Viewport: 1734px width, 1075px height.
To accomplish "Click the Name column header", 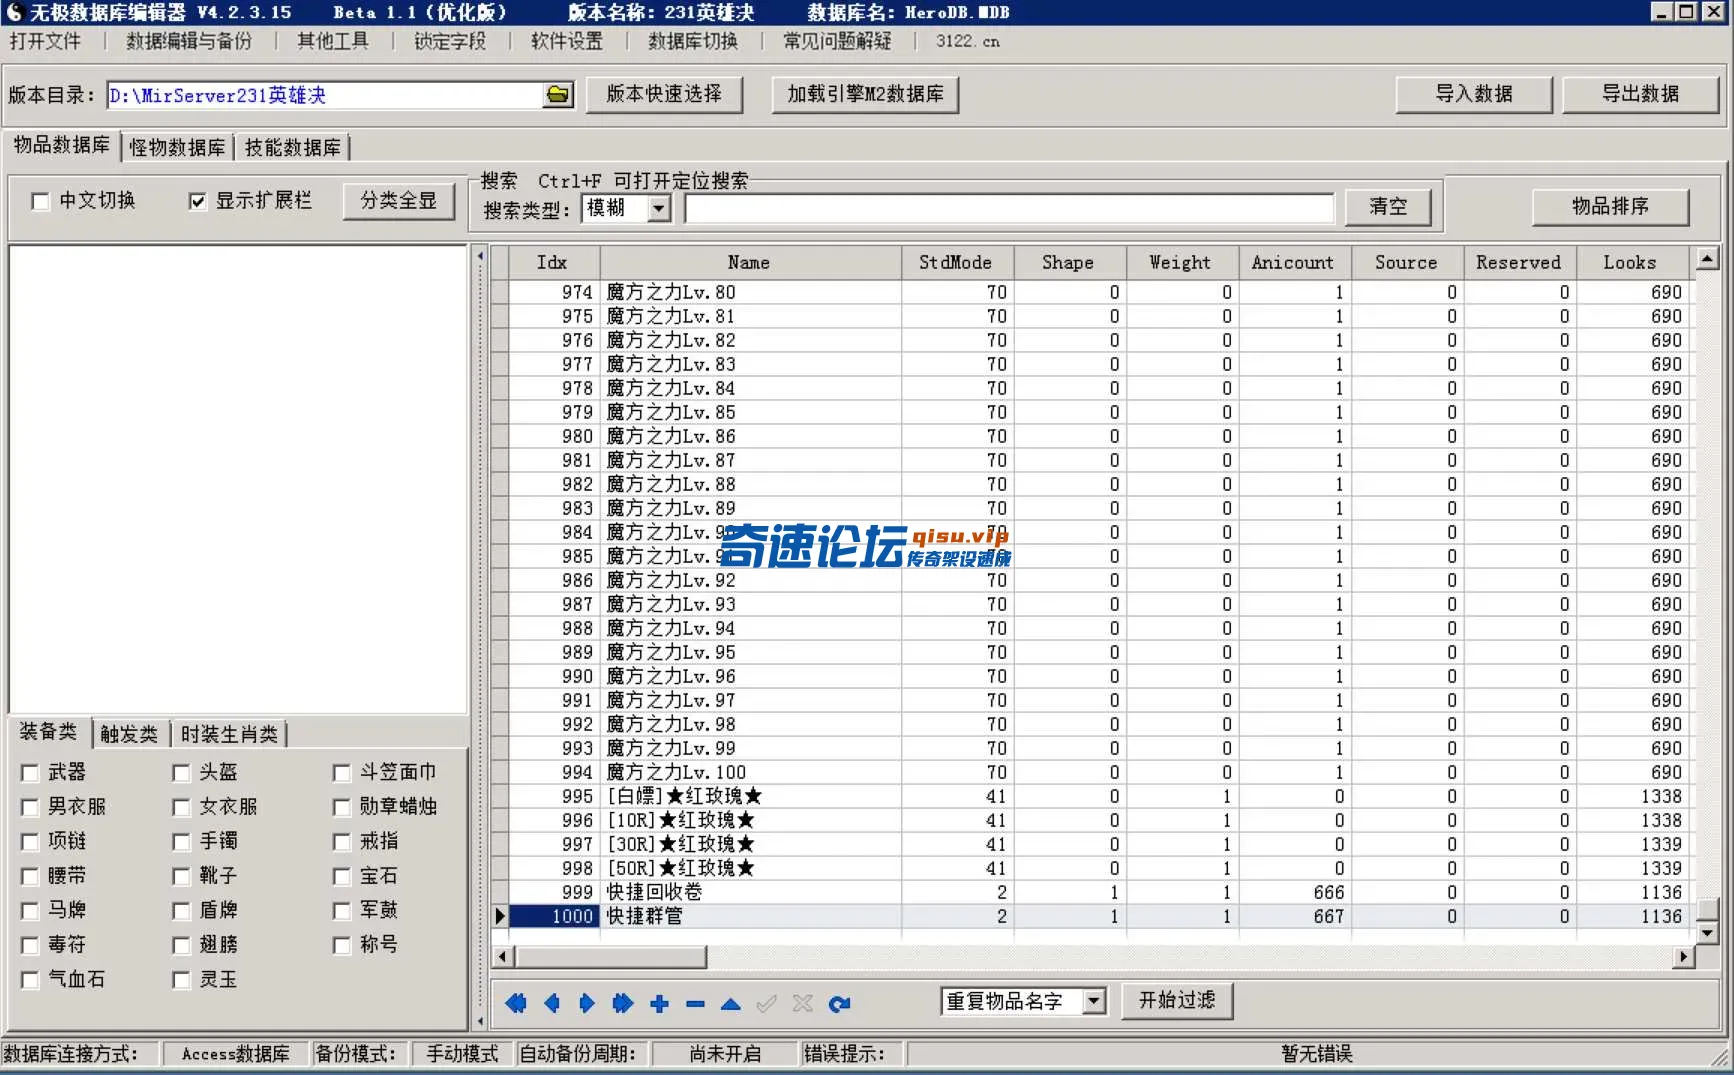I will point(749,263).
